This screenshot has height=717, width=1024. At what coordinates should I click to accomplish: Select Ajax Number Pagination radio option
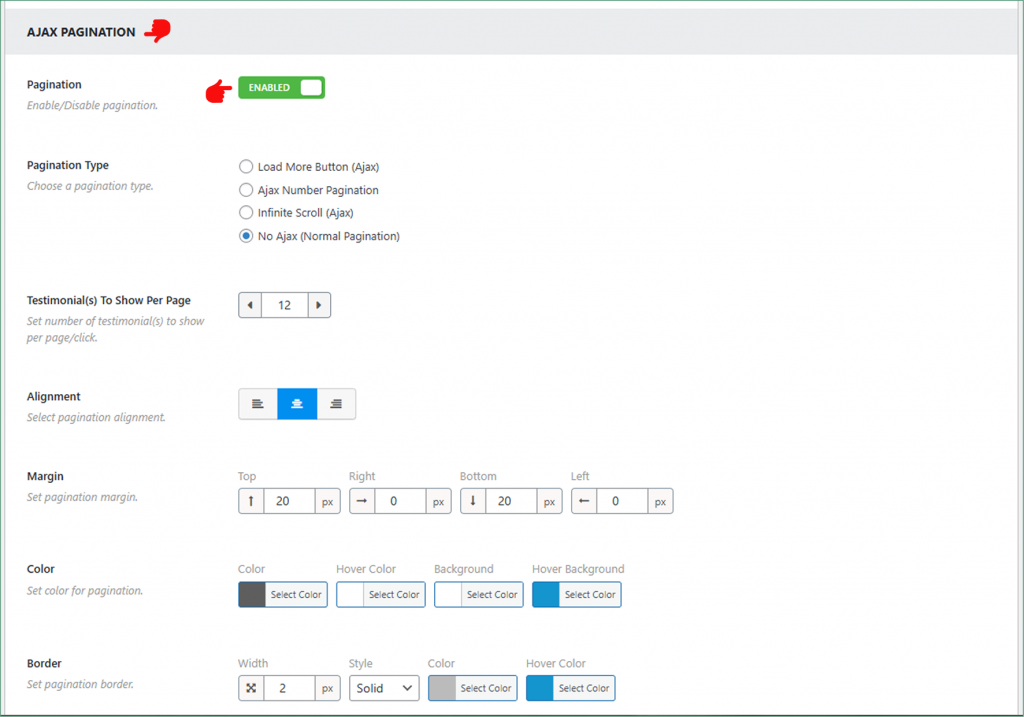click(x=246, y=190)
